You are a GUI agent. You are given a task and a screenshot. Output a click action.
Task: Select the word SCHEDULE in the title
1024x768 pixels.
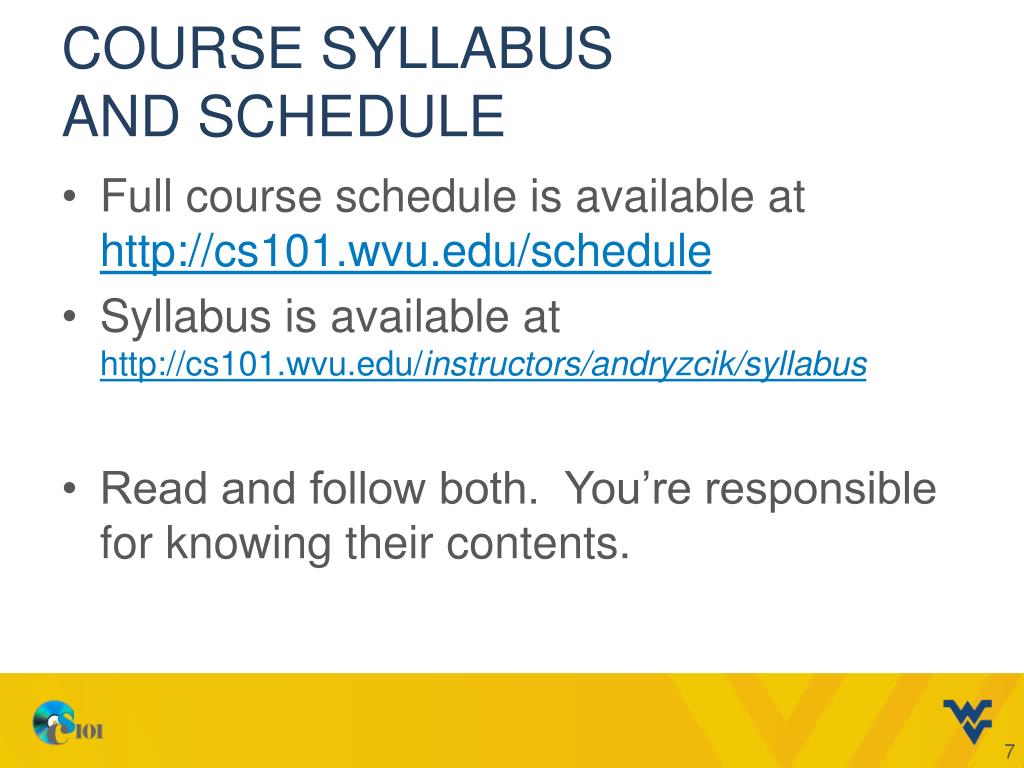pyautogui.click(x=351, y=116)
